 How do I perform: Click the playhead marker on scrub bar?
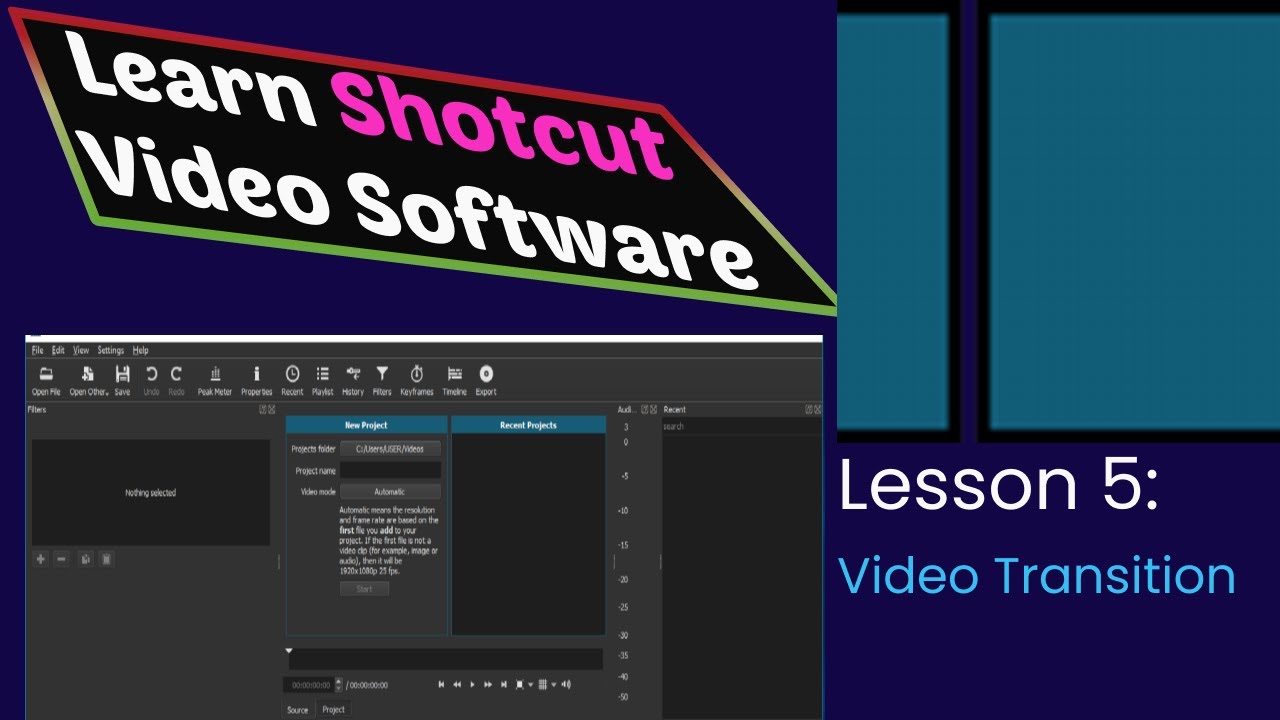click(289, 650)
